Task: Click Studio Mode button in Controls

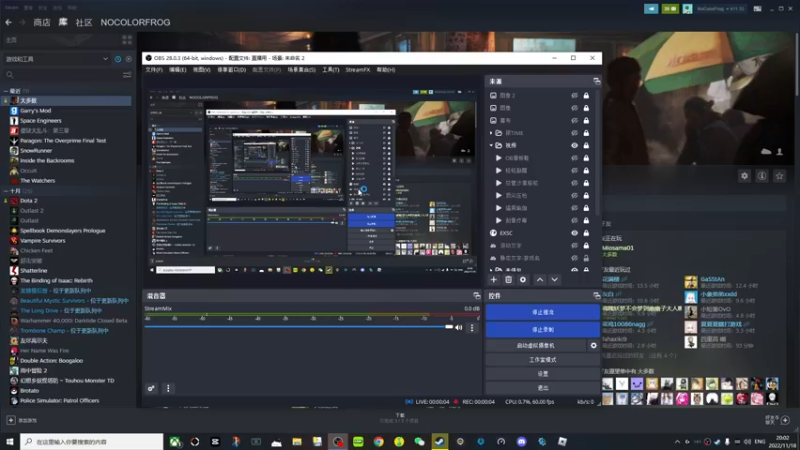Action: point(542,360)
